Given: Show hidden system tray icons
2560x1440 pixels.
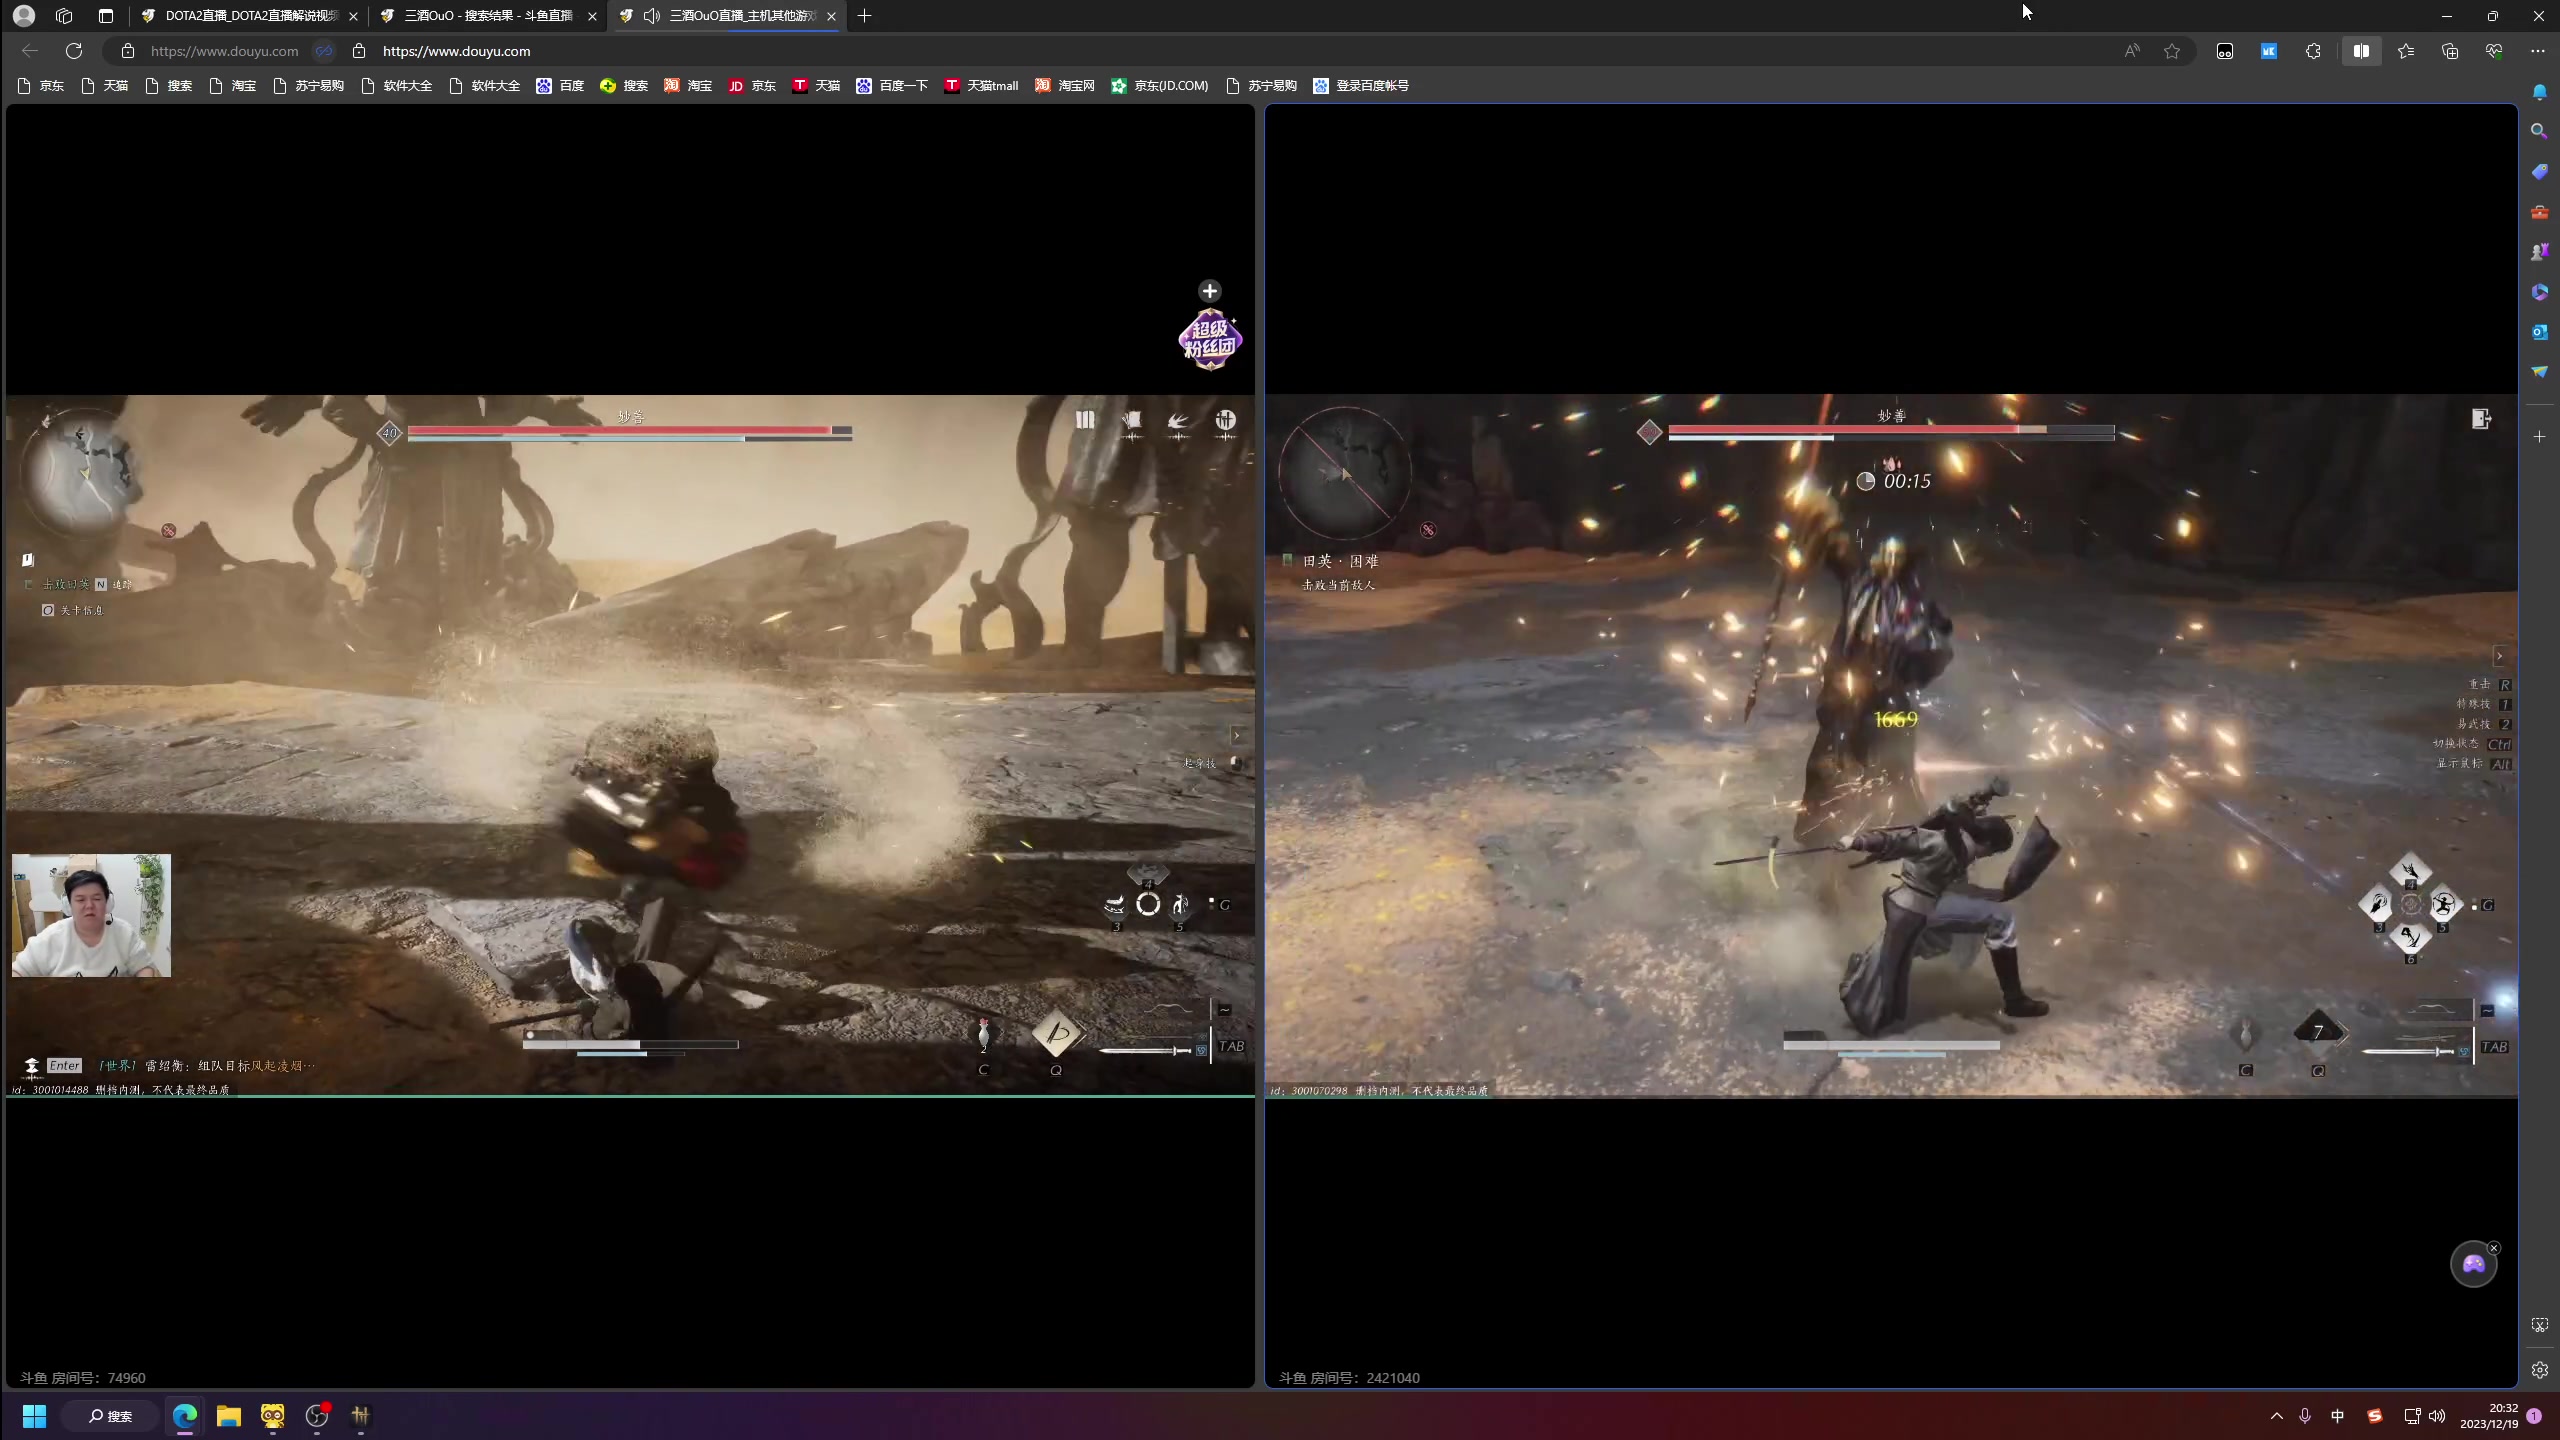Looking at the screenshot, I should click(x=2277, y=1416).
